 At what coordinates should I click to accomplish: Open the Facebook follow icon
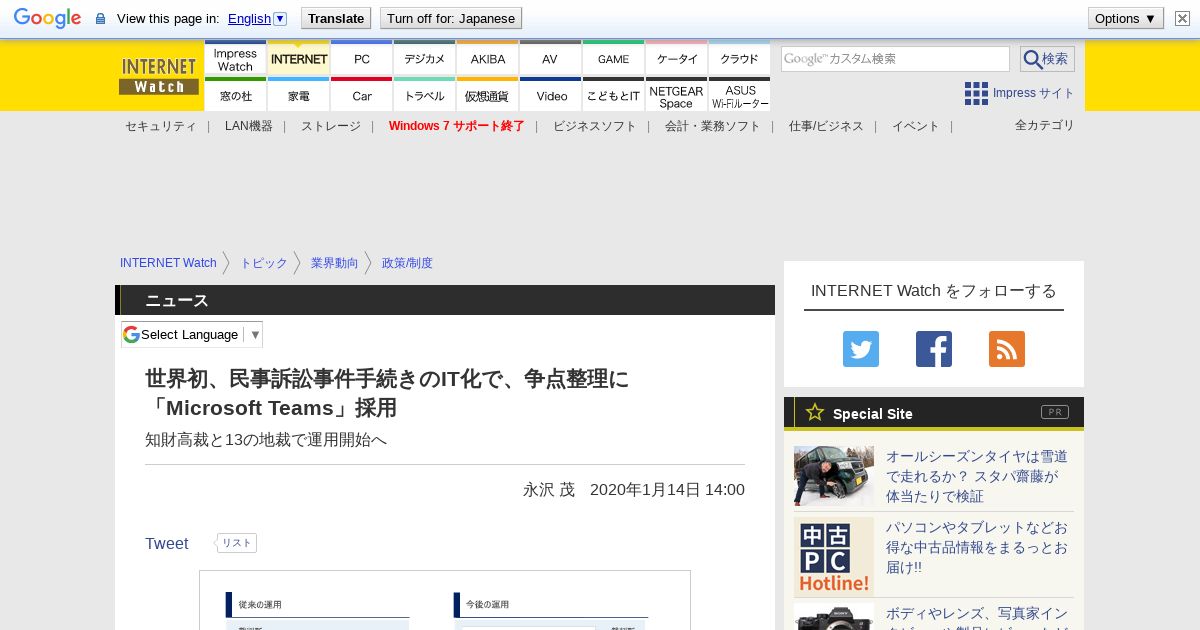[934, 349]
